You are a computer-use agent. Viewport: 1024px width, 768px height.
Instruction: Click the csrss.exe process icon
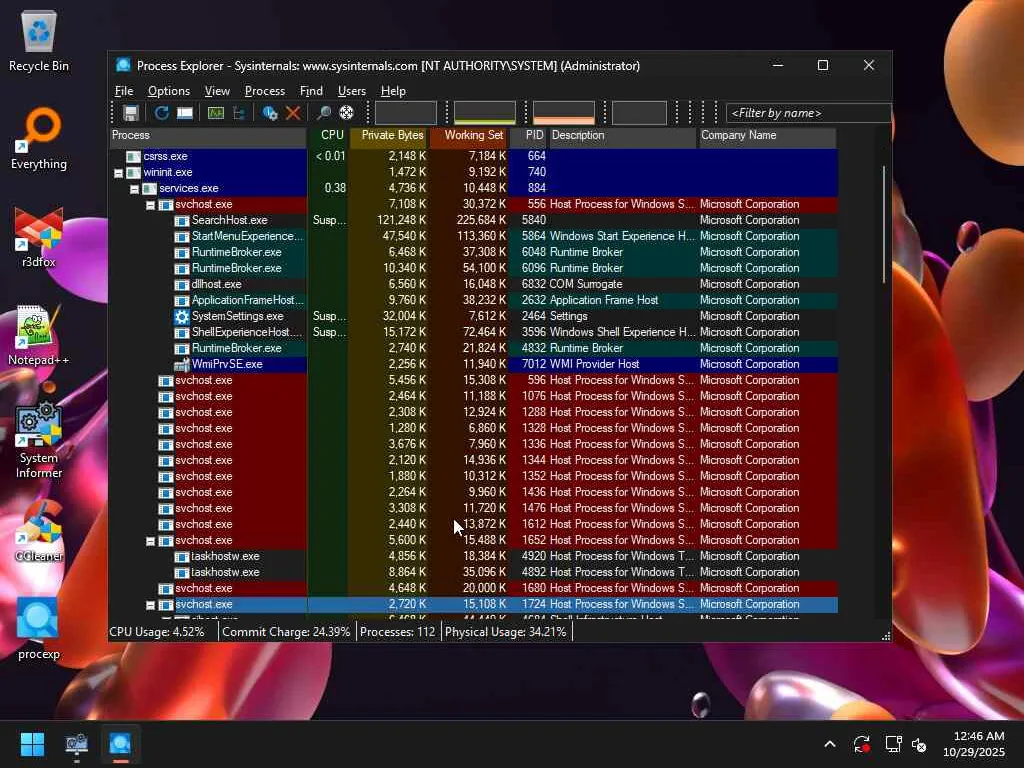[133, 157]
